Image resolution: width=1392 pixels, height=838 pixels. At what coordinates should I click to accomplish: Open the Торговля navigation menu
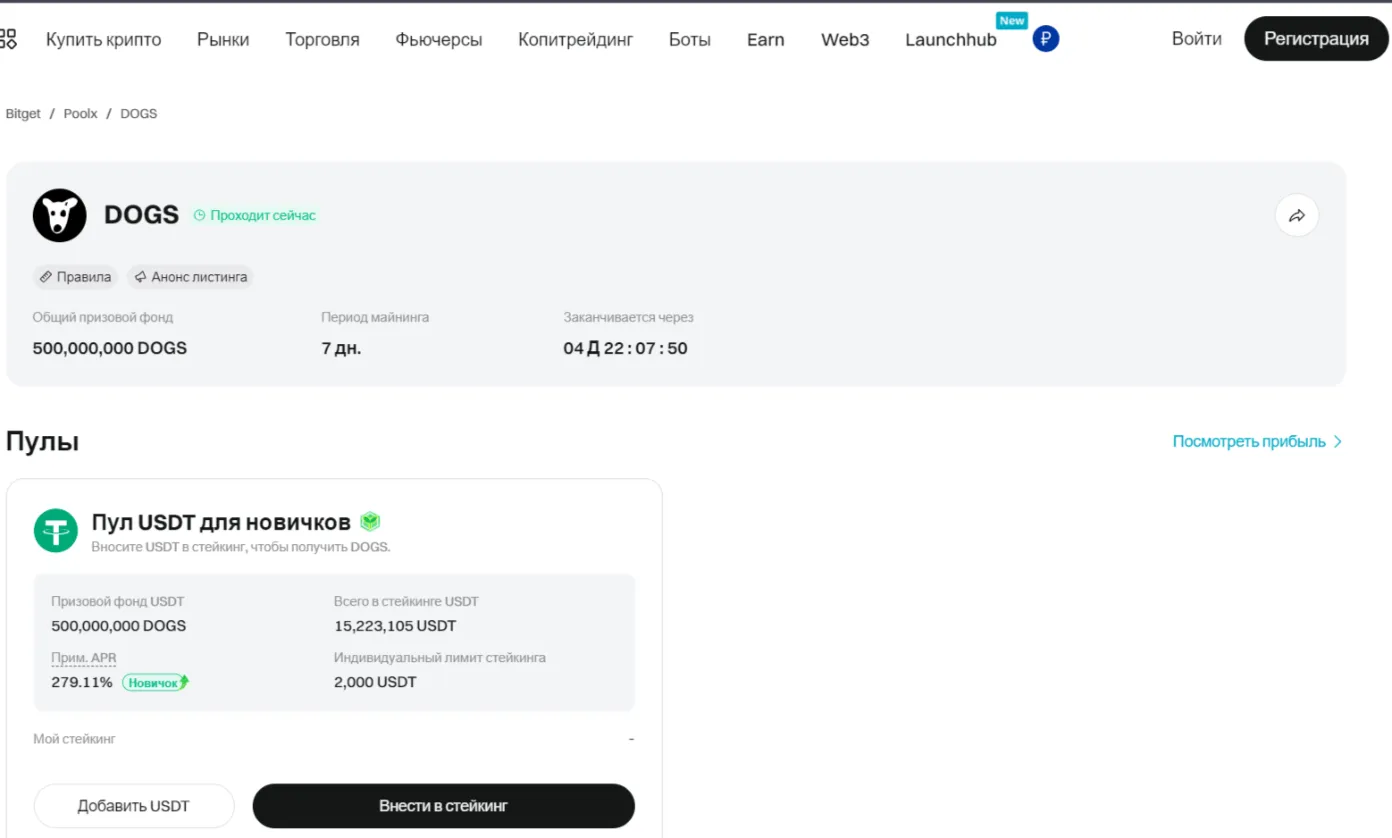click(x=322, y=40)
